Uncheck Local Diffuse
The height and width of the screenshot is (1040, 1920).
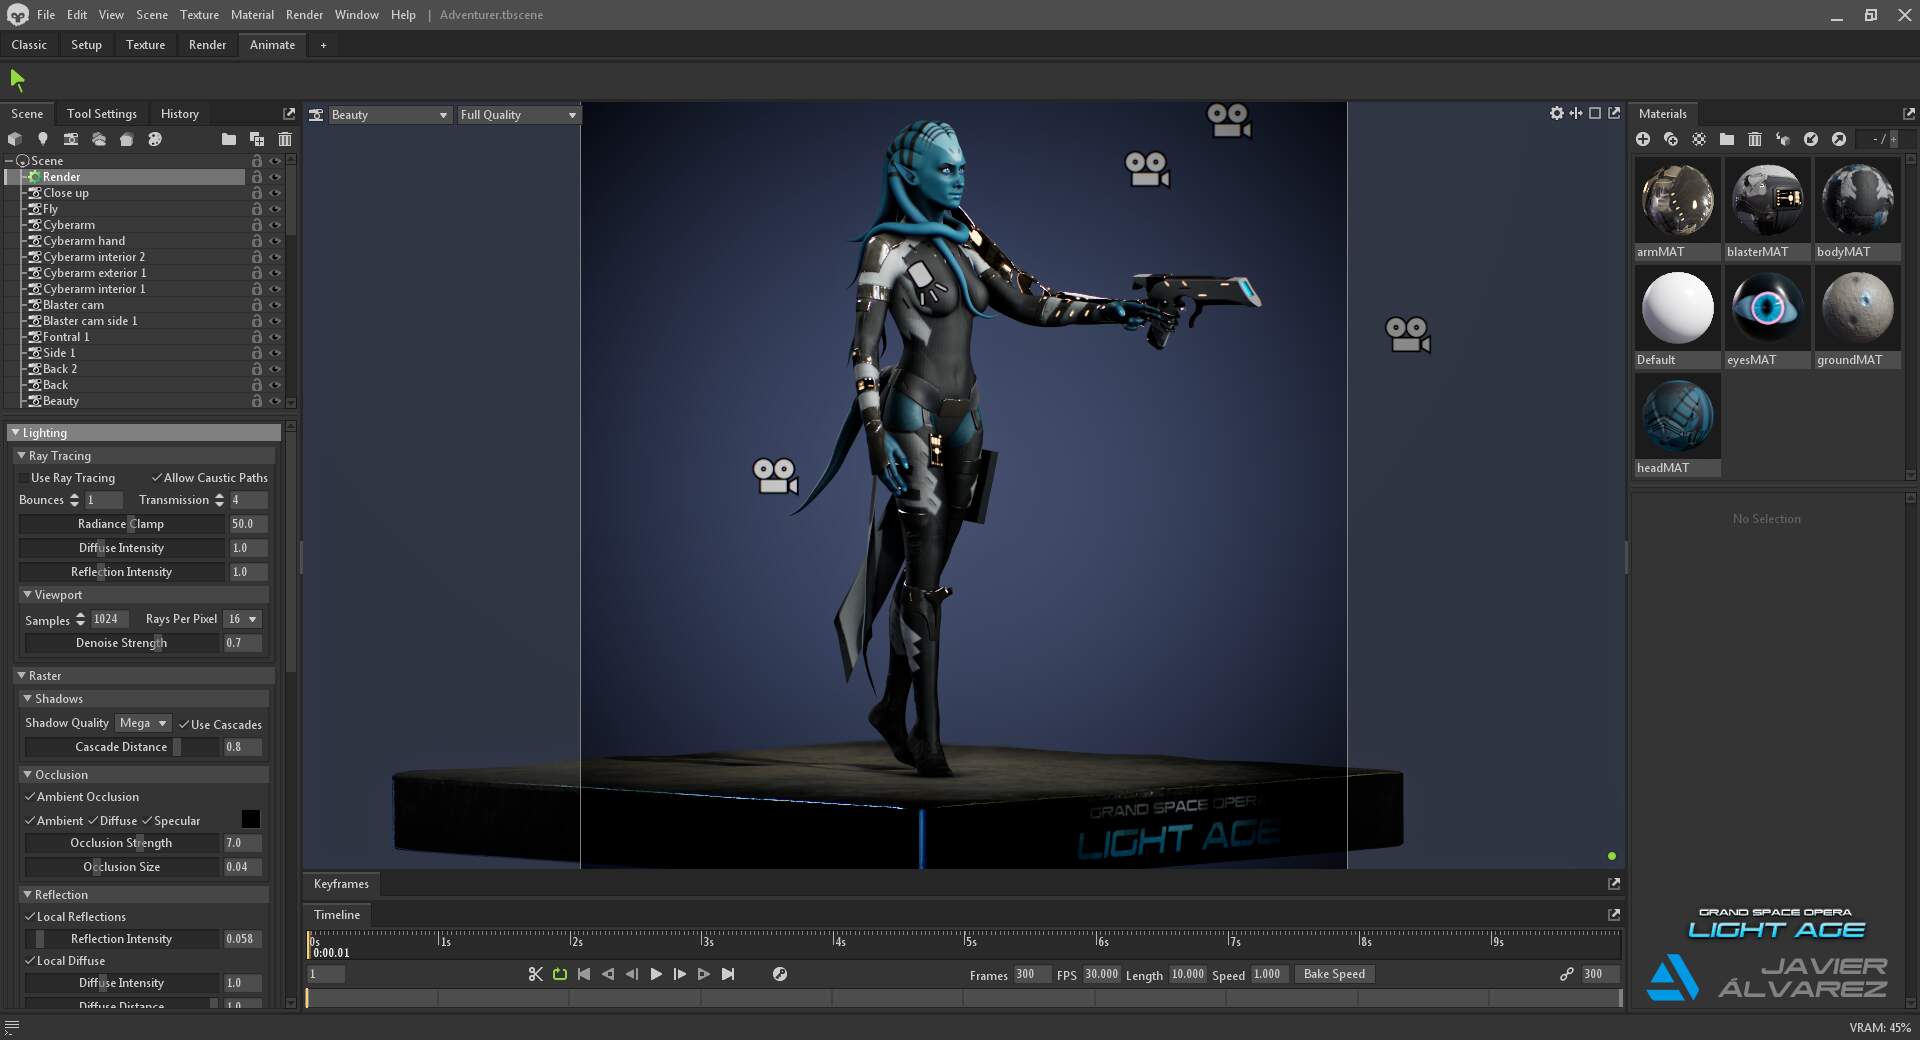click(x=30, y=961)
